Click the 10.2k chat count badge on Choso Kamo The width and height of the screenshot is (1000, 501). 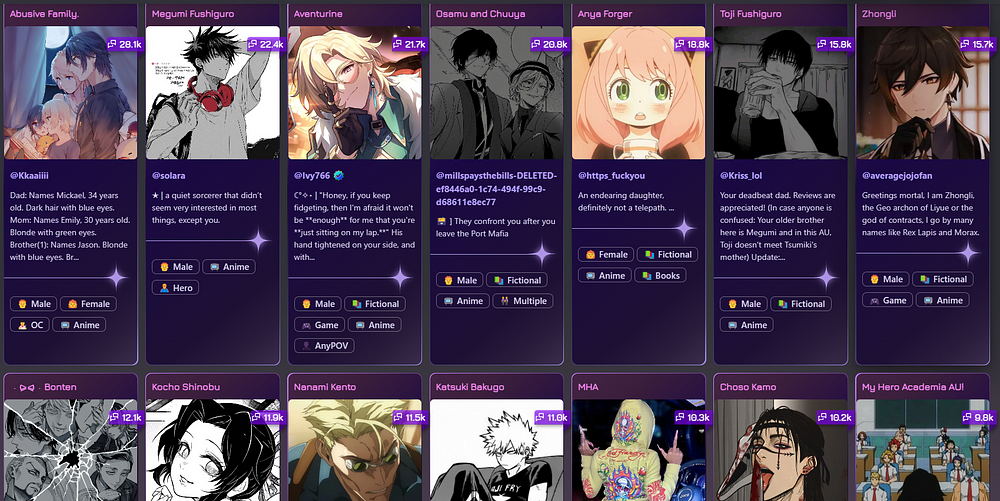[x=835, y=418]
